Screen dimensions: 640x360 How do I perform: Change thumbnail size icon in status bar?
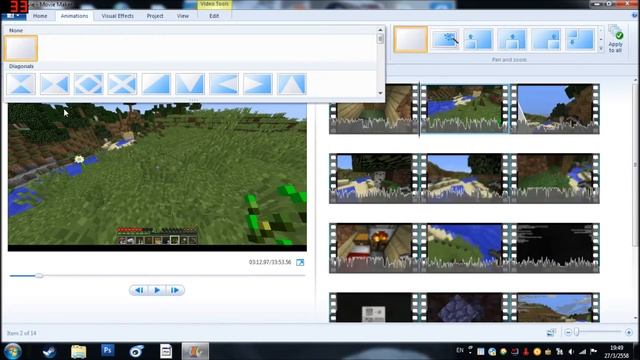click(x=551, y=333)
